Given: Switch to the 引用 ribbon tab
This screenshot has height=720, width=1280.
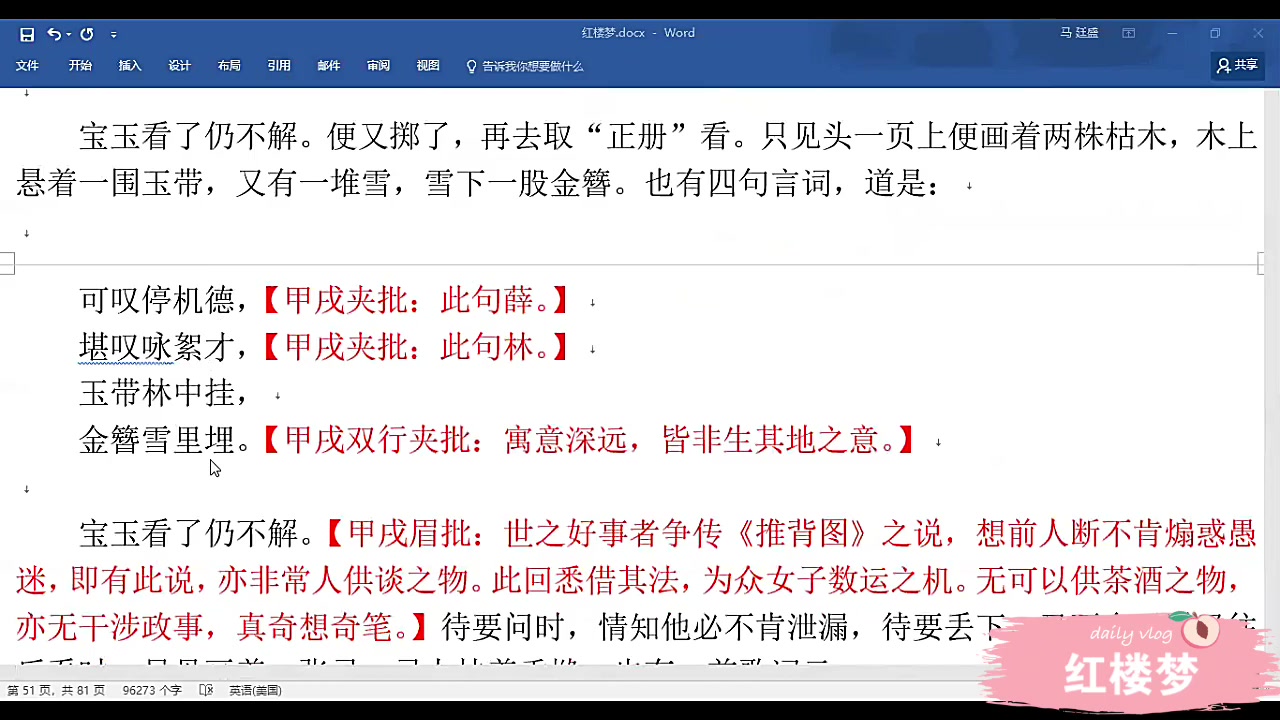Looking at the screenshot, I should tap(279, 66).
